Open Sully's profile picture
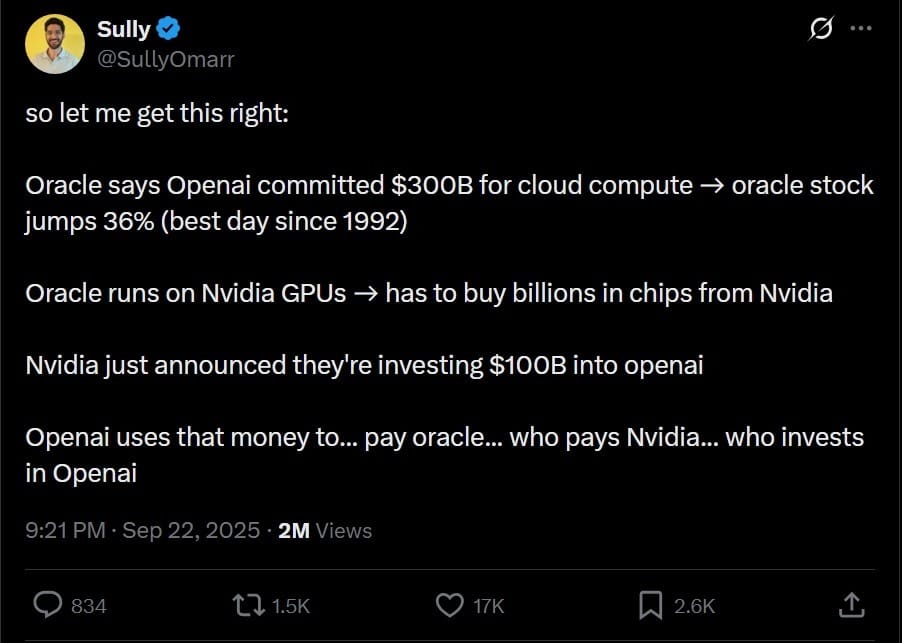The image size is (902, 643). point(55,44)
